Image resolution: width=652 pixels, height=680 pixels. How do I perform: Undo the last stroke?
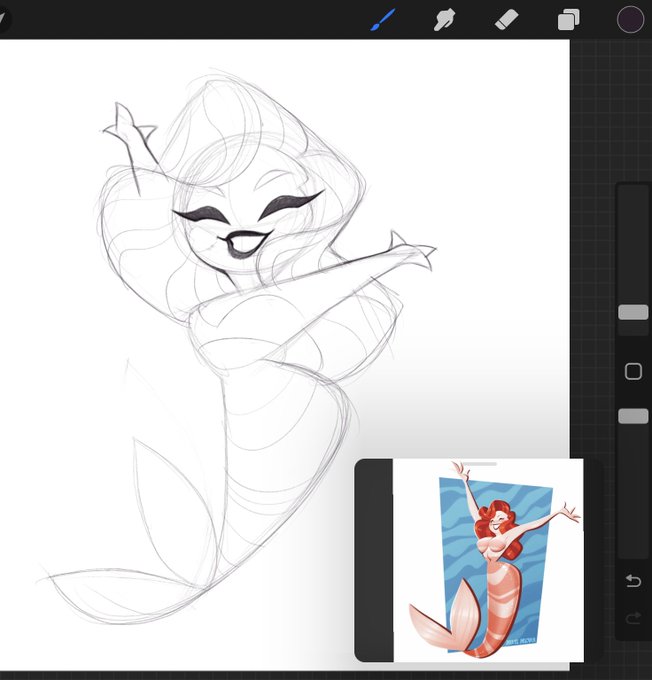pos(633,580)
